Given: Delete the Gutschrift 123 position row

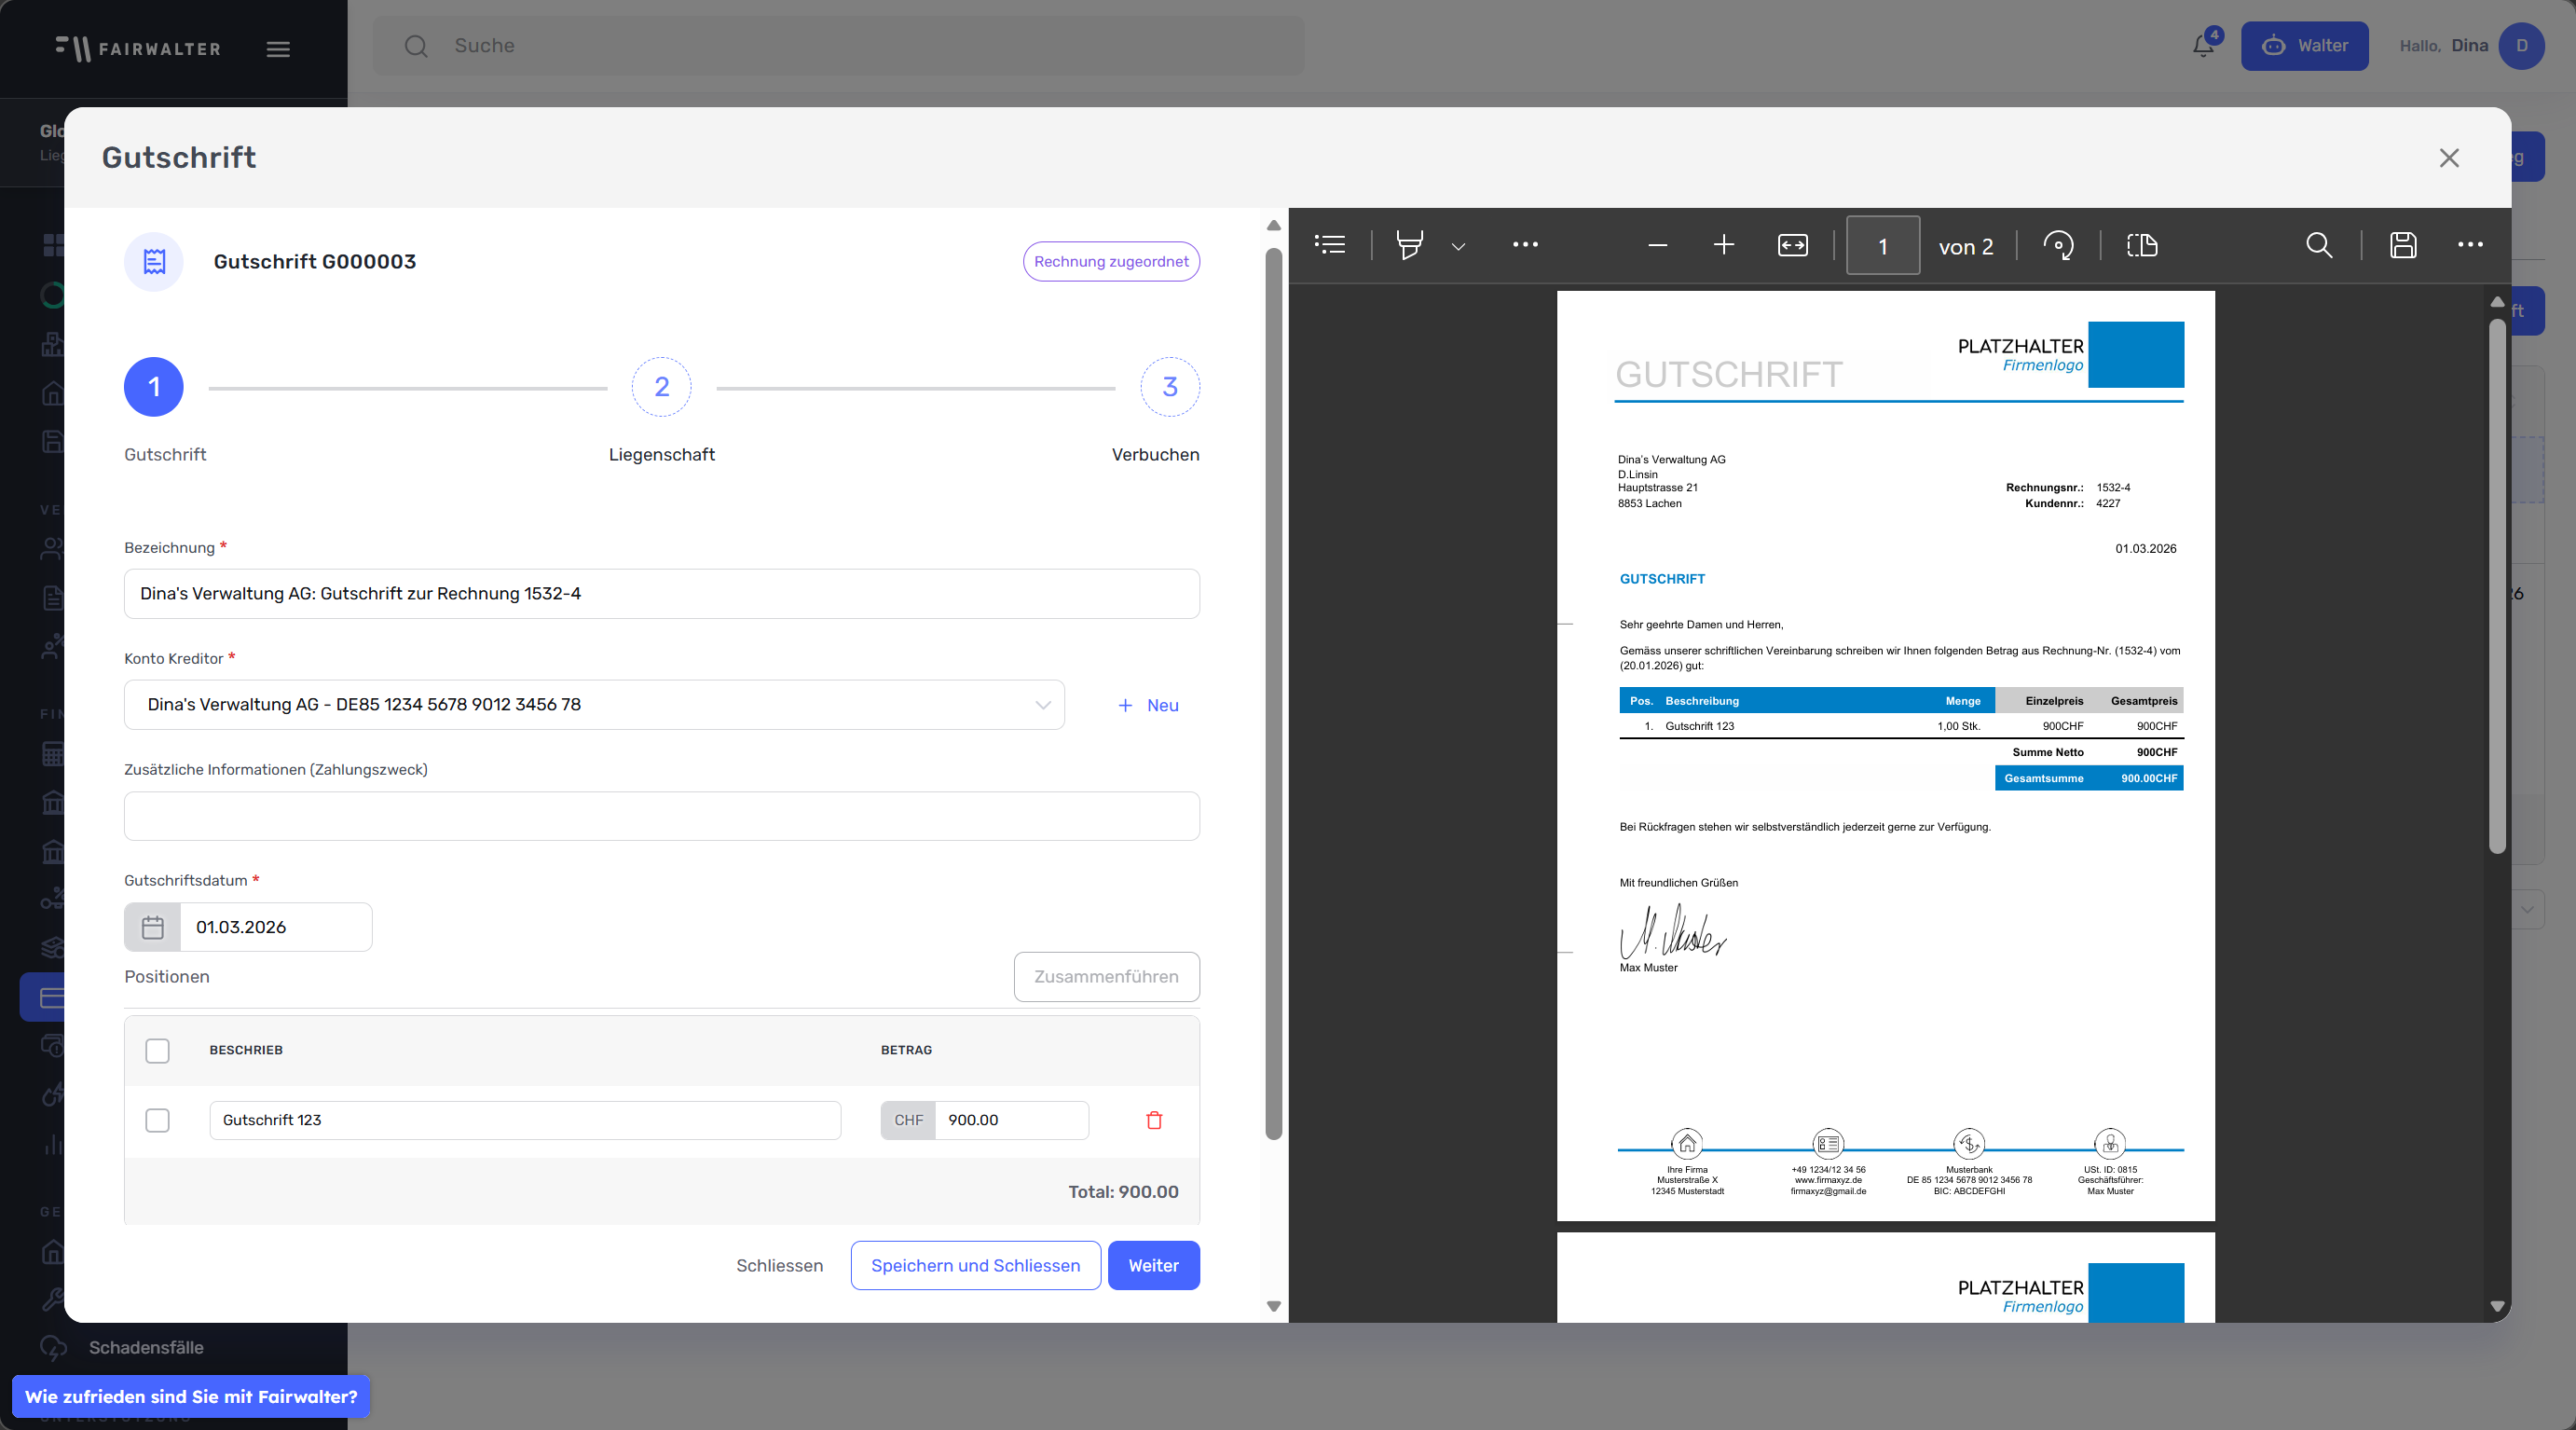Looking at the screenshot, I should coord(1154,1120).
